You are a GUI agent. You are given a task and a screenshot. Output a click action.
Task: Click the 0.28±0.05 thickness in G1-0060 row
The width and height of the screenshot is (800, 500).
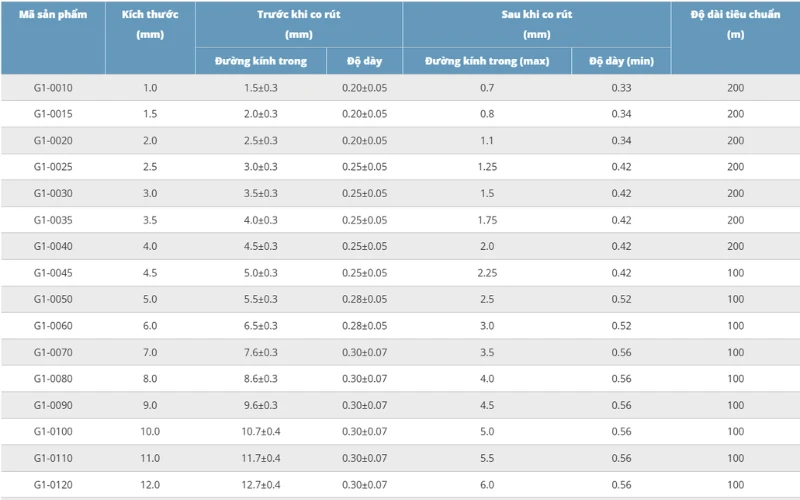point(364,326)
